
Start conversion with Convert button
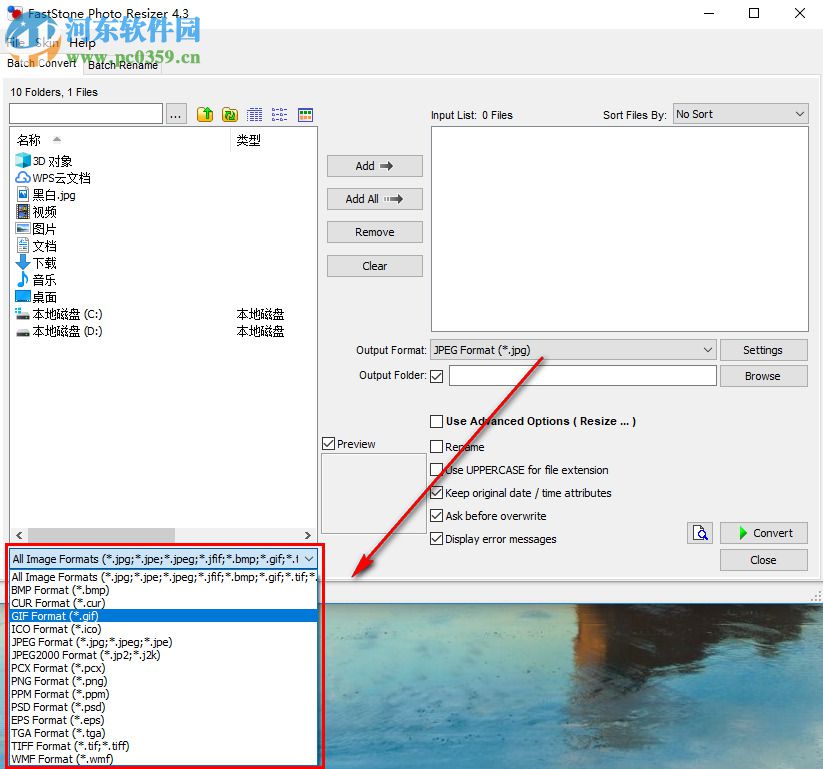tap(763, 533)
